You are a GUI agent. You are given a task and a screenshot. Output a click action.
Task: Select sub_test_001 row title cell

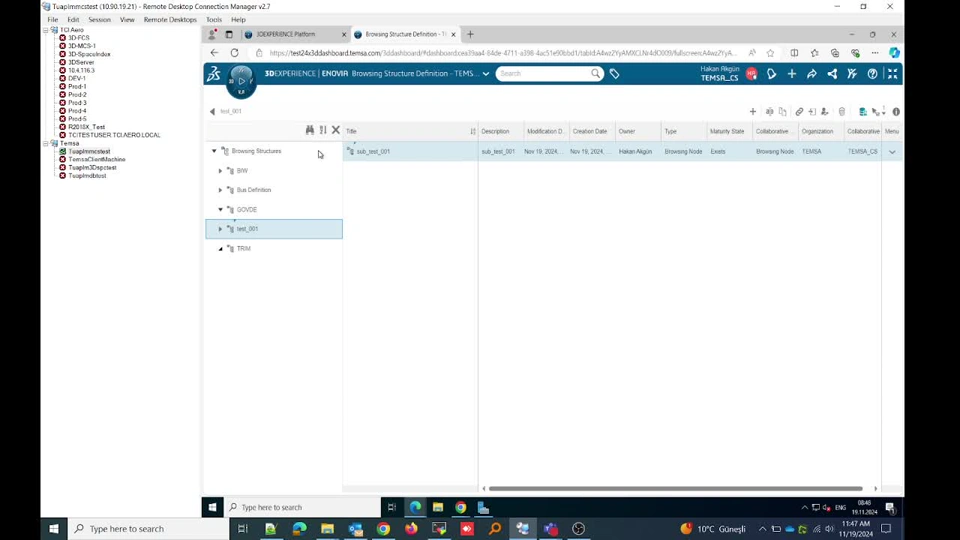coord(410,152)
